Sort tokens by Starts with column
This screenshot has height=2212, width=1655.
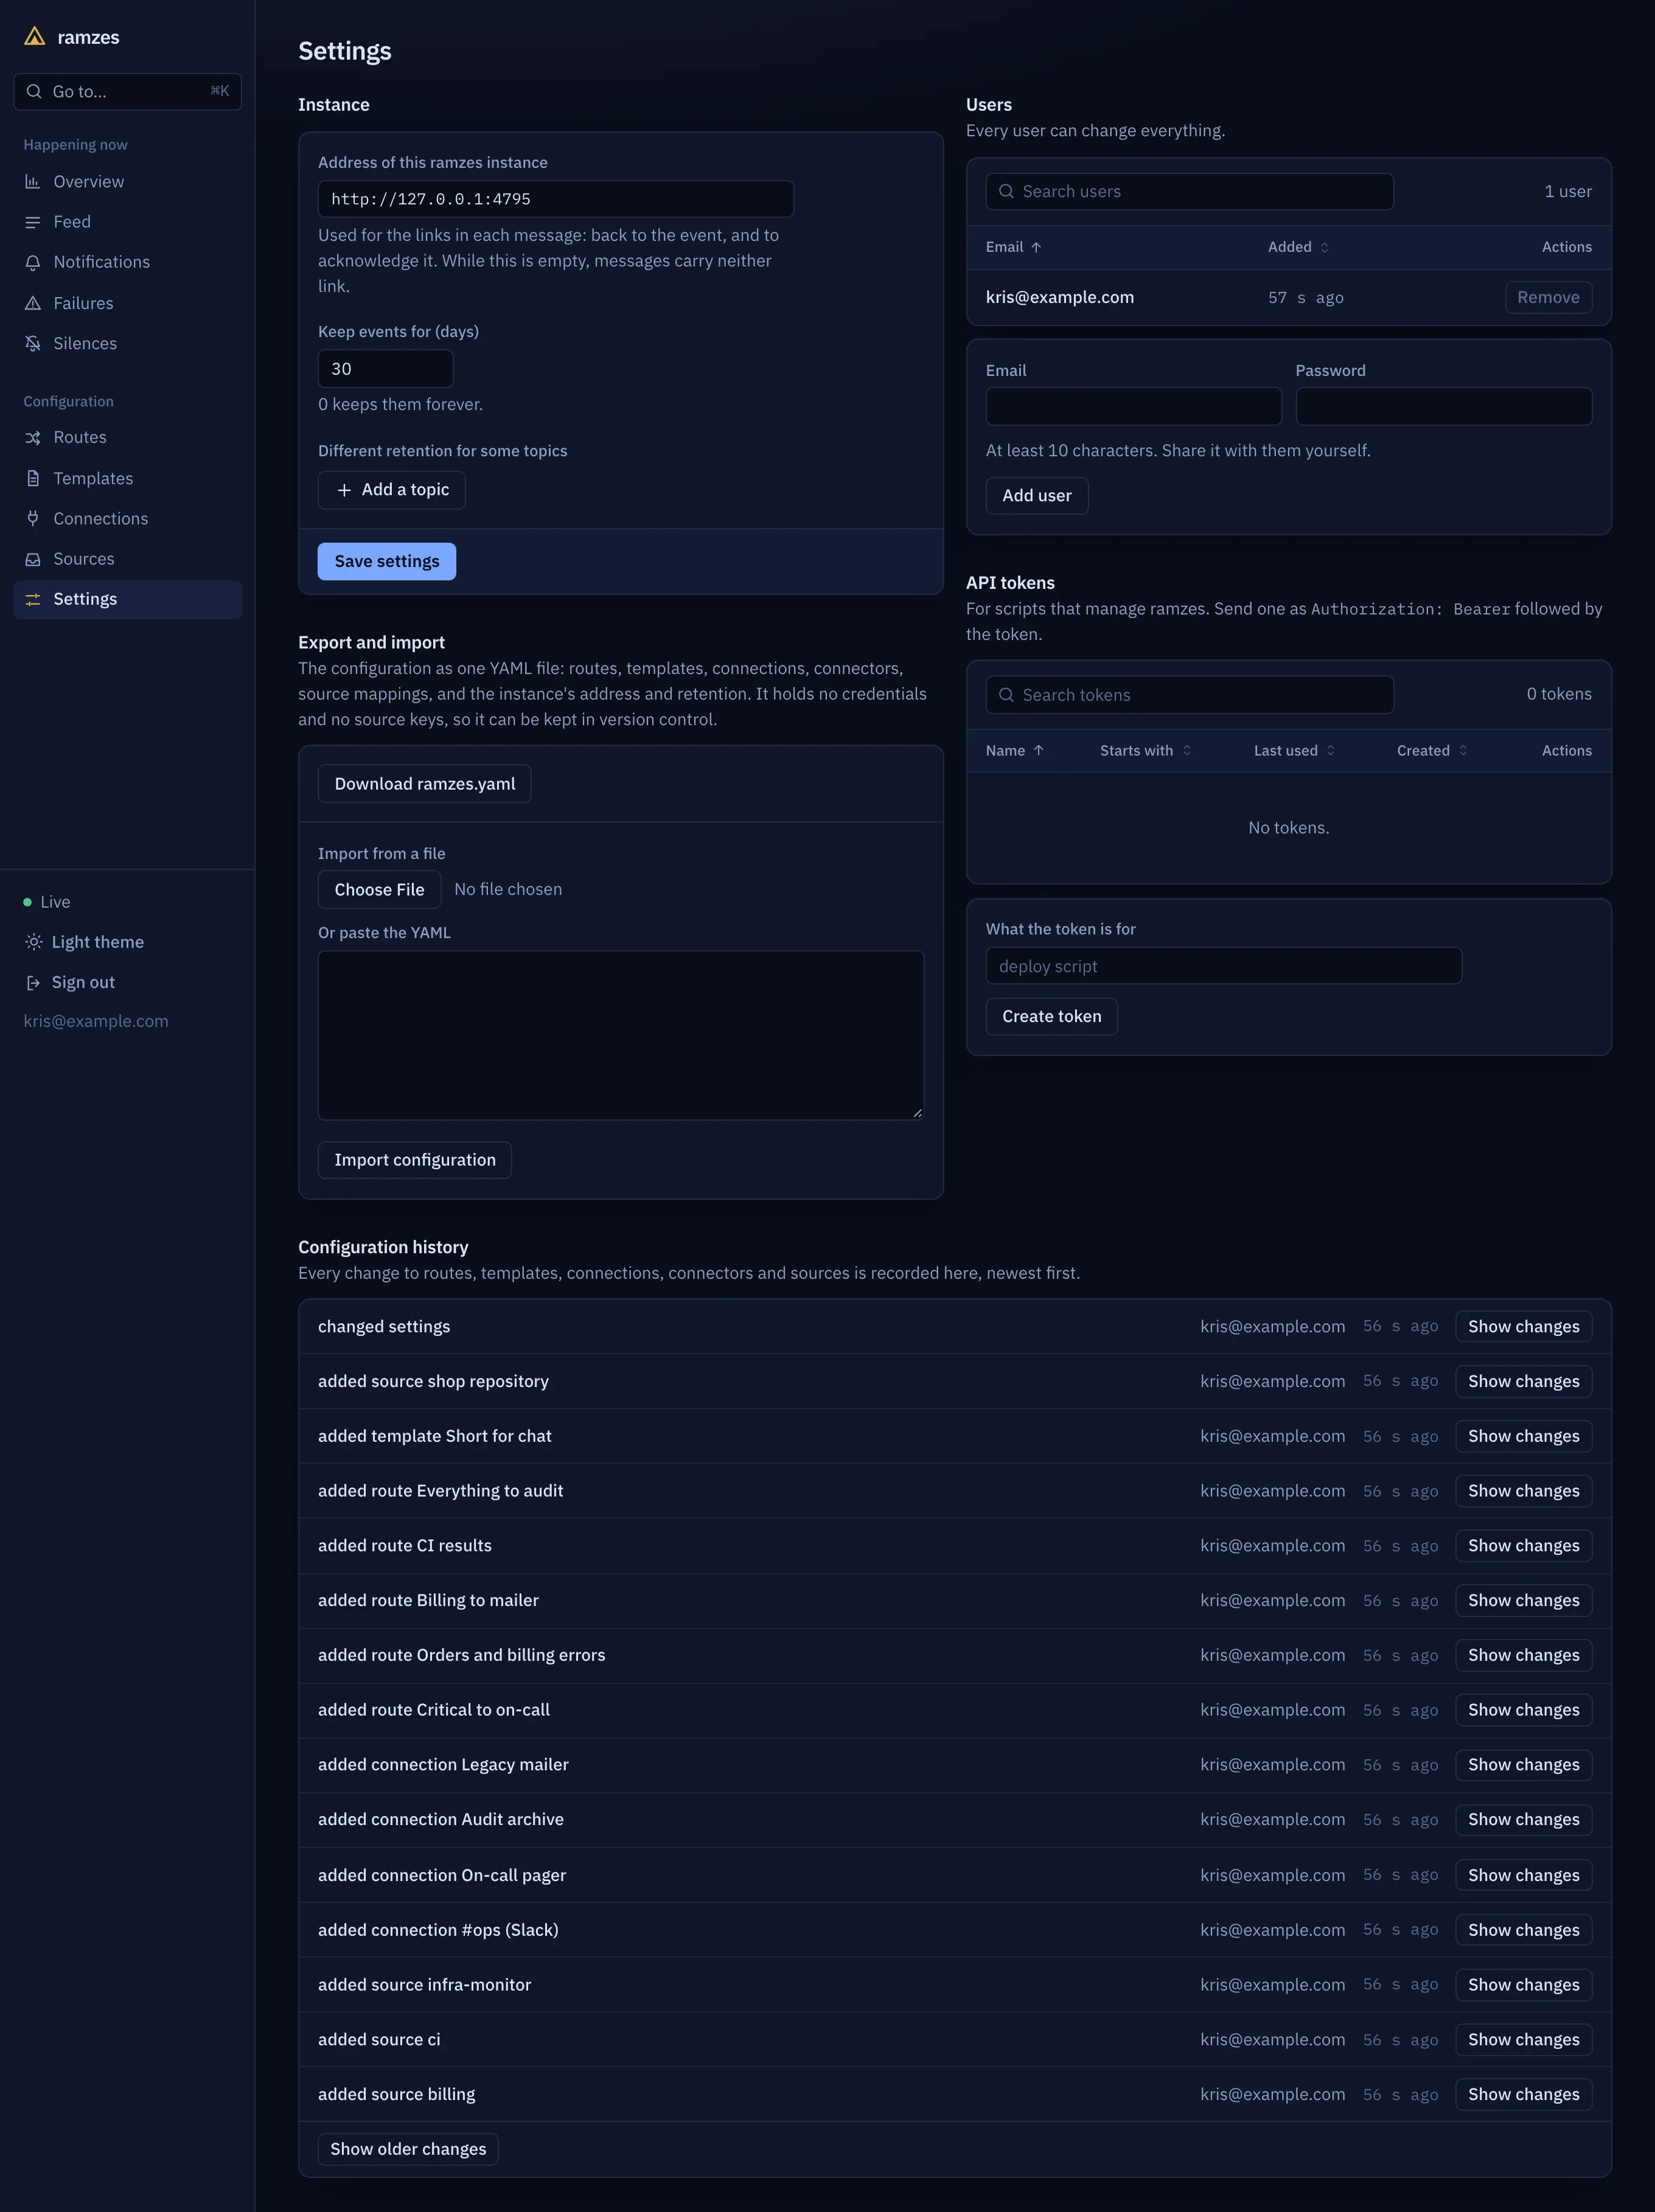tap(1146, 751)
